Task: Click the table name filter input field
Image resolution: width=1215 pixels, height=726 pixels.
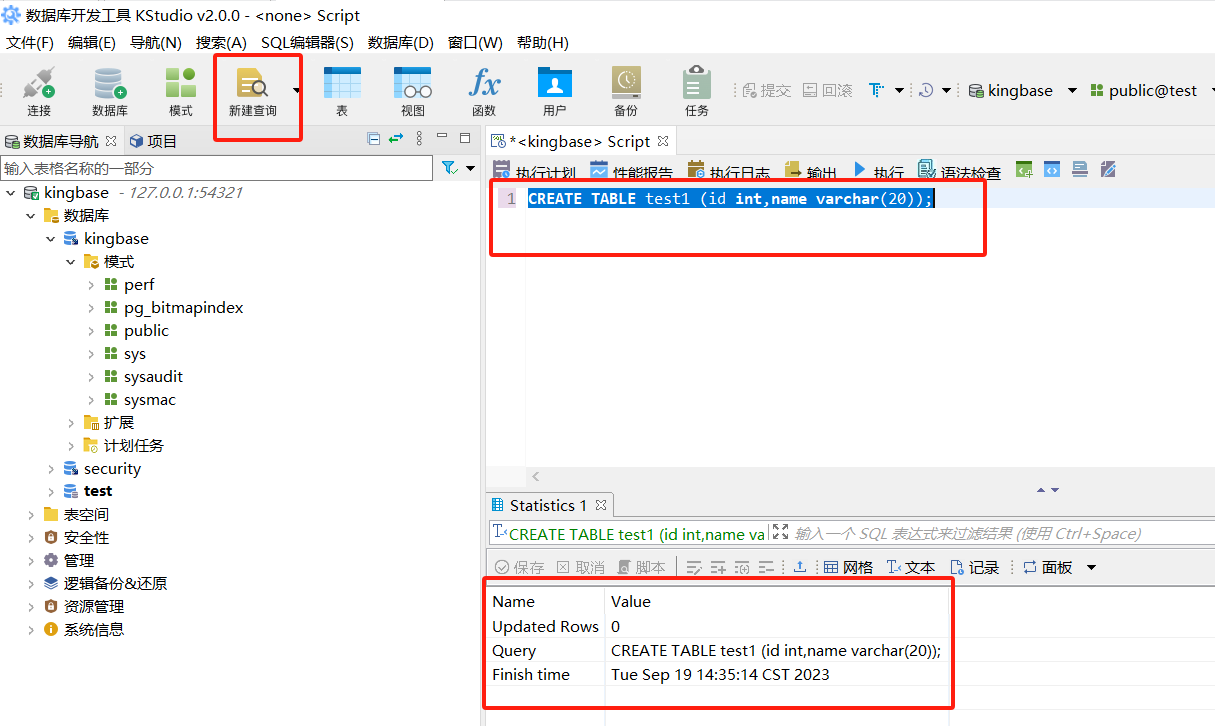Action: pyautogui.click(x=217, y=168)
